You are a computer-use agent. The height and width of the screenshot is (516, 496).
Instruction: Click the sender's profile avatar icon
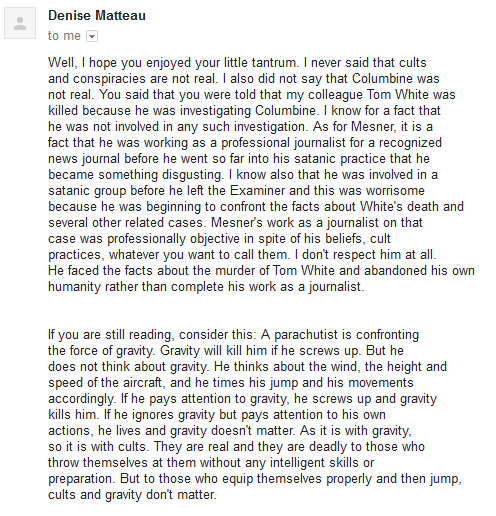[20, 23]
